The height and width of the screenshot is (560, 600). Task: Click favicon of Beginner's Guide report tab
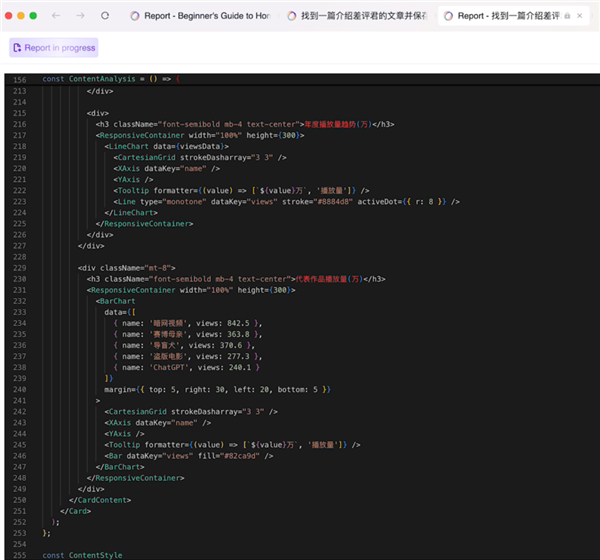135,16
